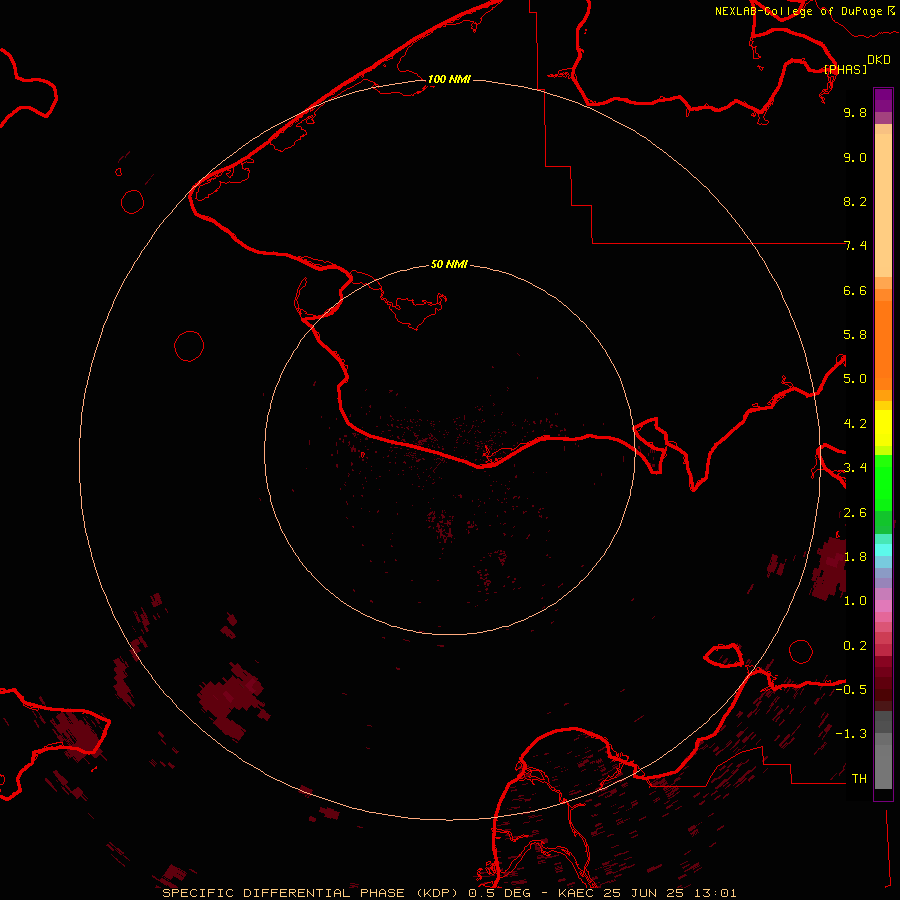
Task: Click the 3.4 value on the scale
Action: 855,468
